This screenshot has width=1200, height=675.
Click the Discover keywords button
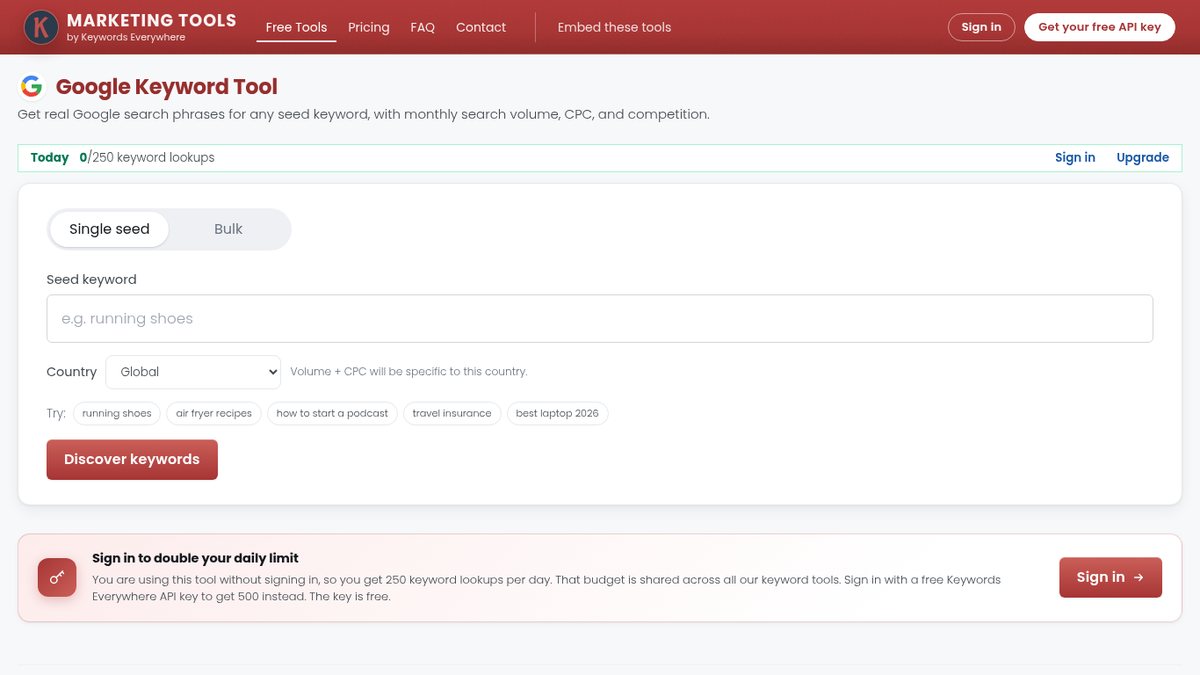(132, 460)
